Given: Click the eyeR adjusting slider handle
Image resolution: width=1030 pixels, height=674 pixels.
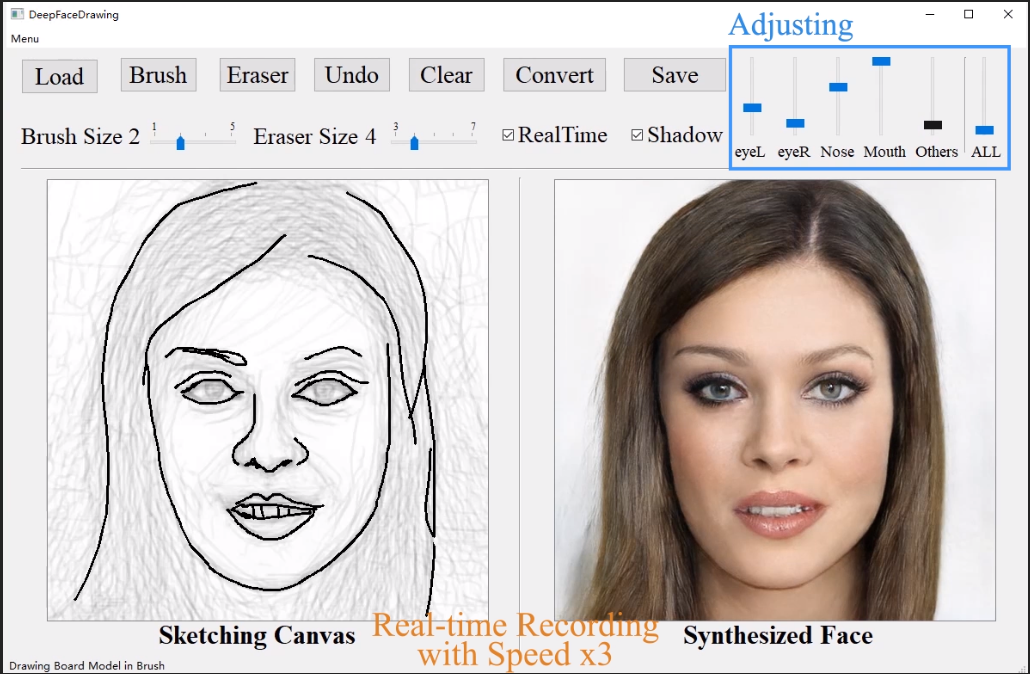Looking at the screenshot, I should tap(795, 123).
